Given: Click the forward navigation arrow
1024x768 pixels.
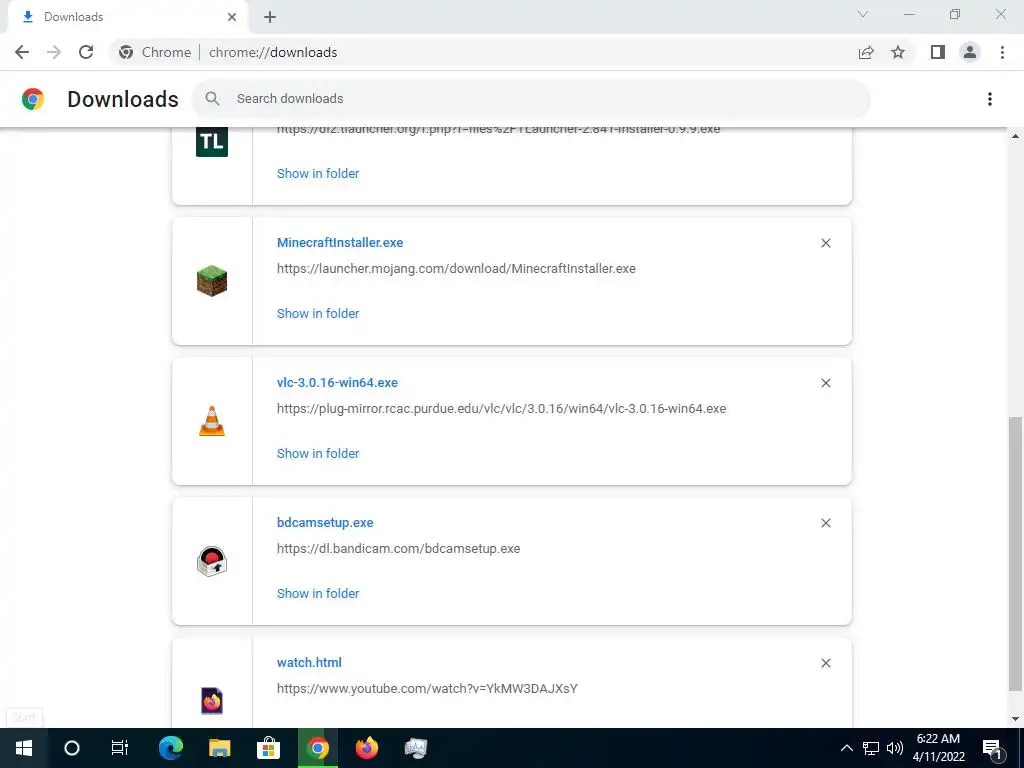Looking at the screenshot, I should click(54, 52).
